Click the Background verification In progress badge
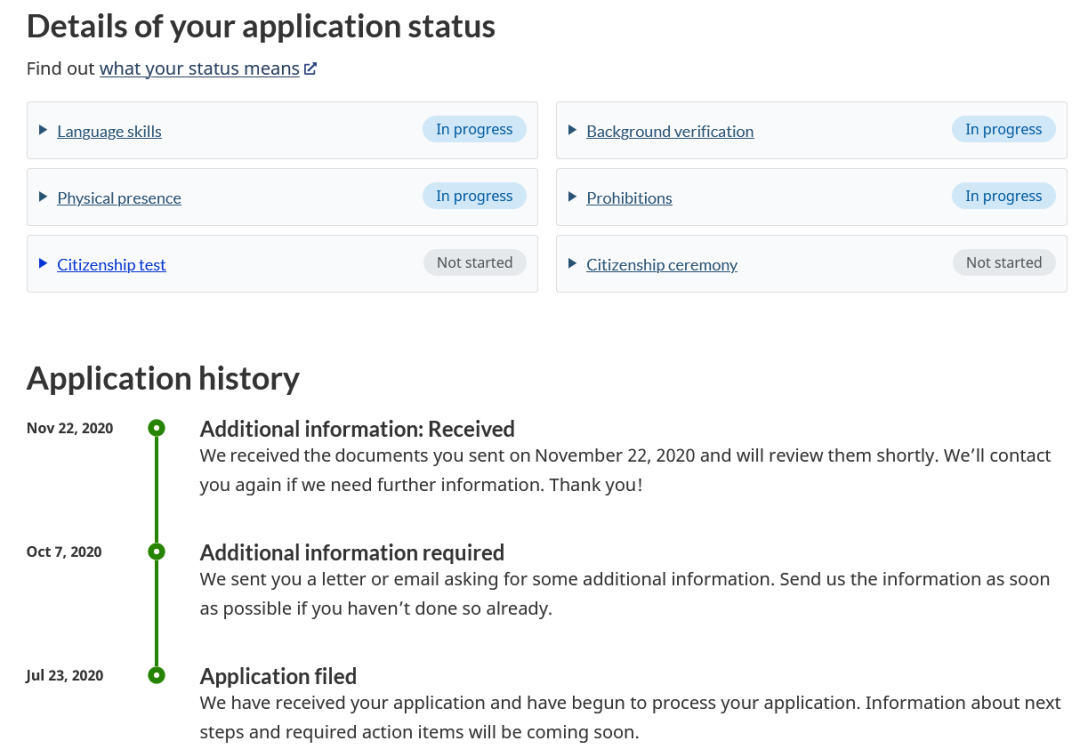Screen dimensions: 1080x749 click(x=1003, y=129)
